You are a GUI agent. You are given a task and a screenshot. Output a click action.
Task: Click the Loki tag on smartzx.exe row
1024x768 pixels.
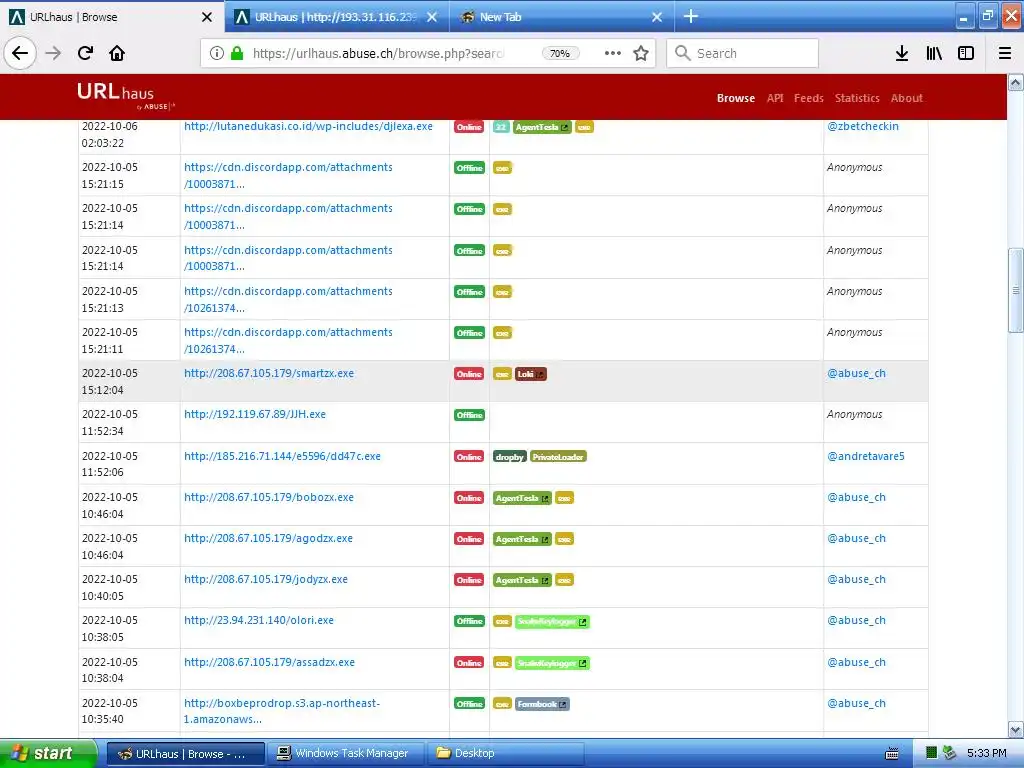point(530,374)
